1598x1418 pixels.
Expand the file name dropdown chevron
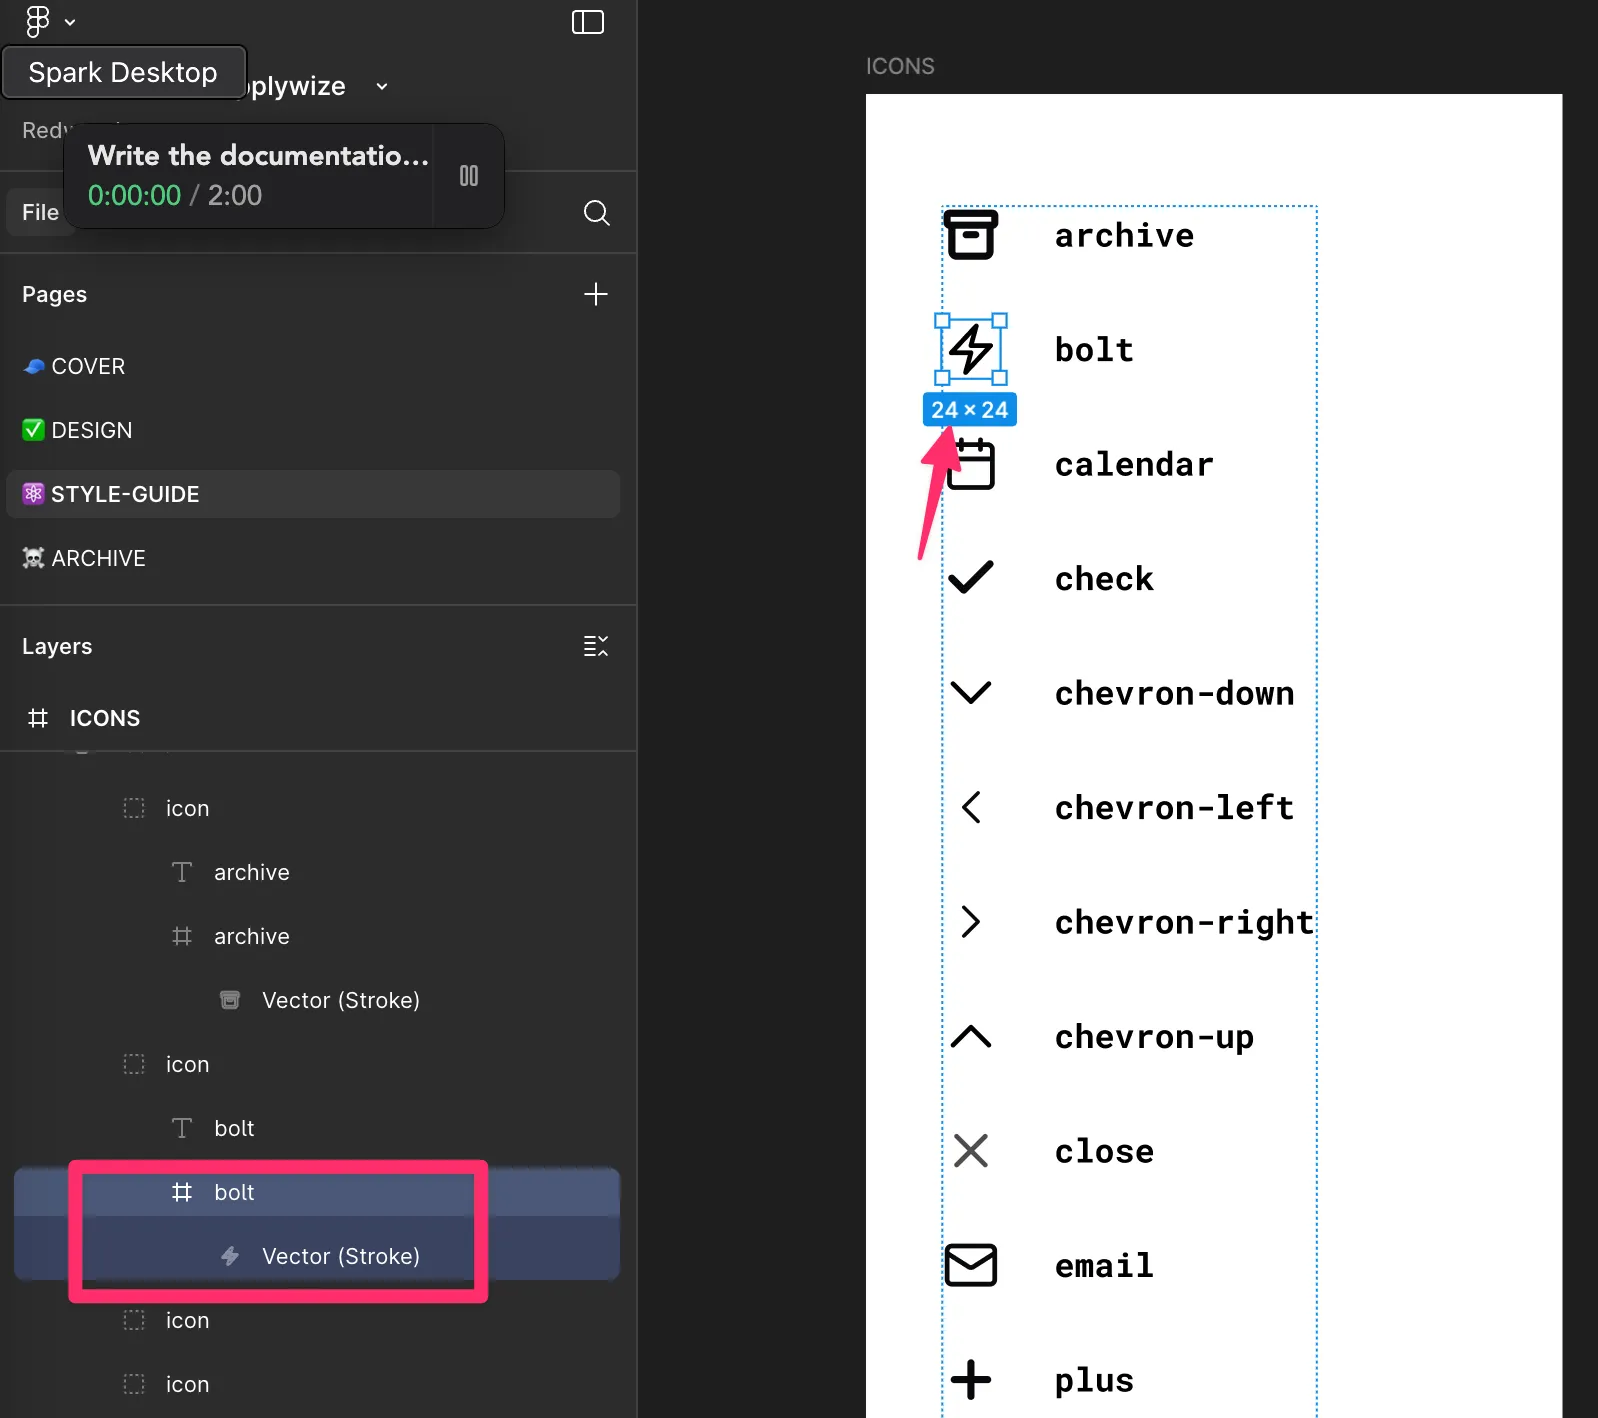382,87
